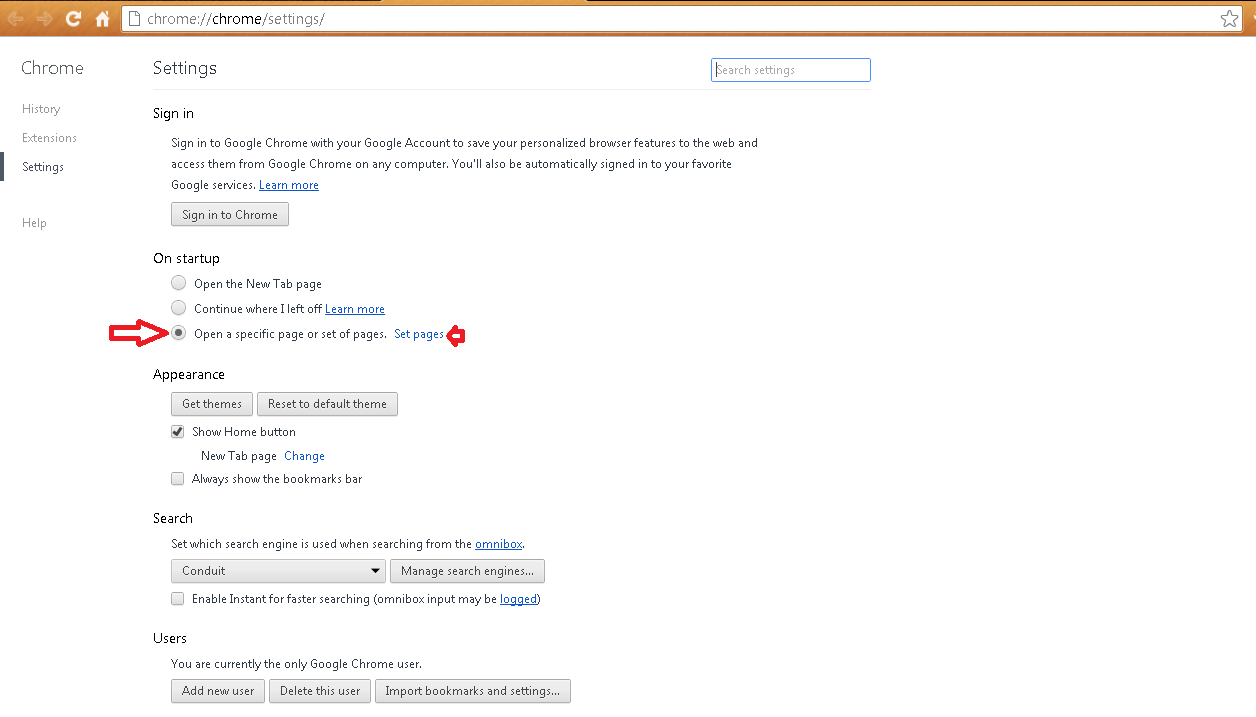The image size is (1256, 717).
Task: Click the browser Back arrow
Action: tap(15, 18)
